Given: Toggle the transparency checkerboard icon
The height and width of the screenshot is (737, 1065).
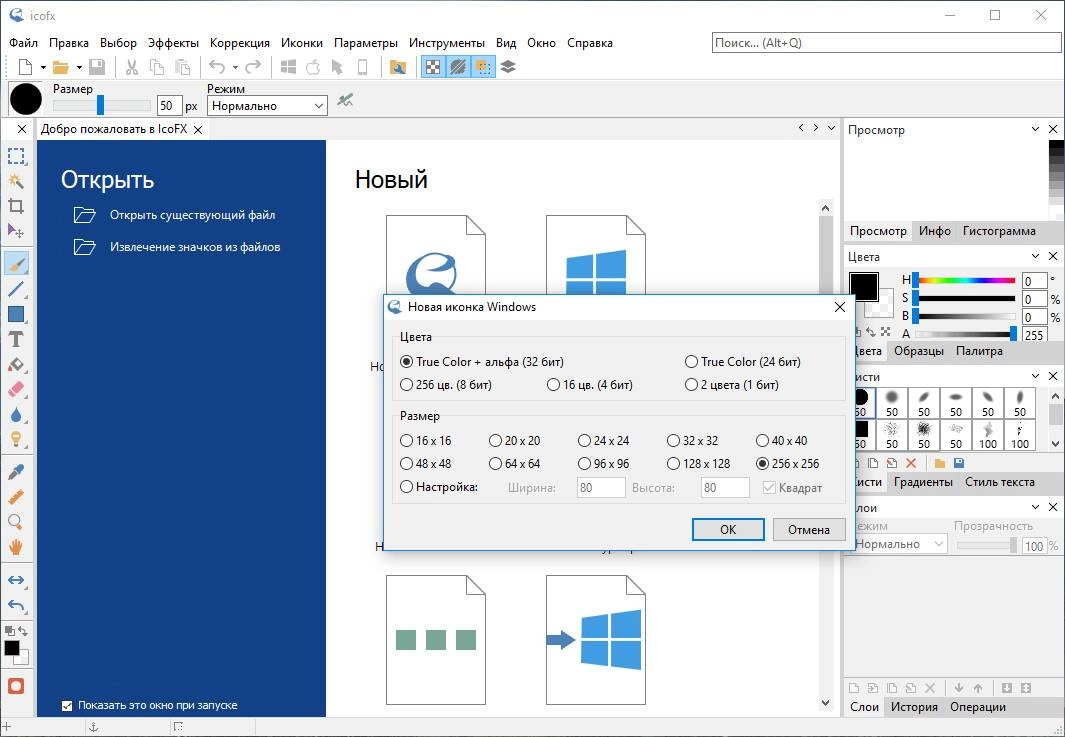Looking at the screenshot, I should [x=433, y=67].
